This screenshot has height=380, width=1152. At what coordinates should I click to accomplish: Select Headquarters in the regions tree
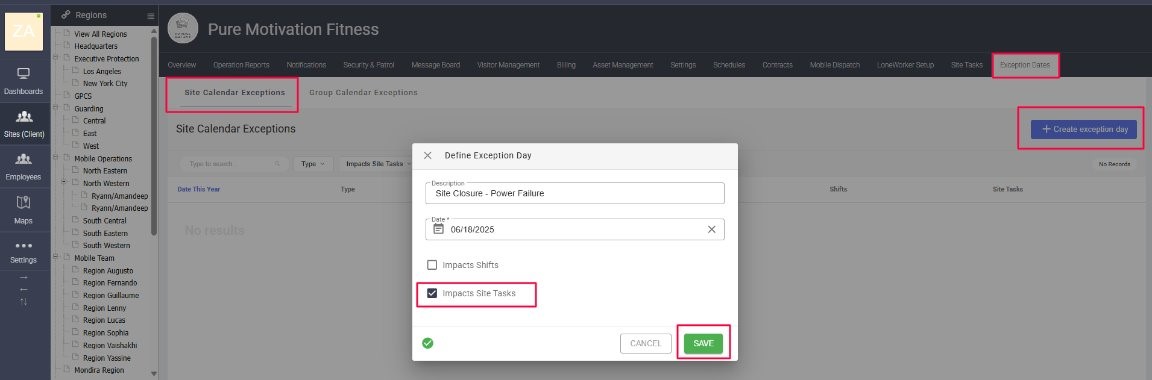coord(96,46)
